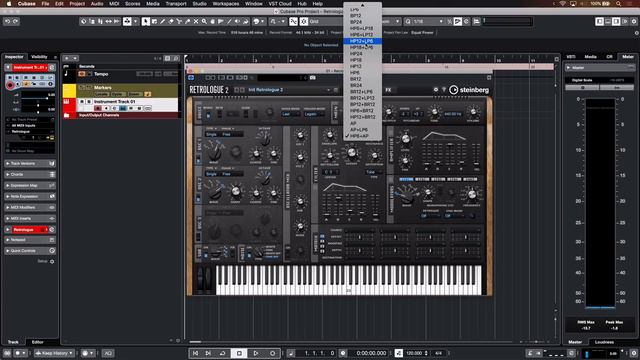Choose BR12+LP6 filter type
Image resolution: width=640 pixels, height=360 pixels.
(361, 92)
